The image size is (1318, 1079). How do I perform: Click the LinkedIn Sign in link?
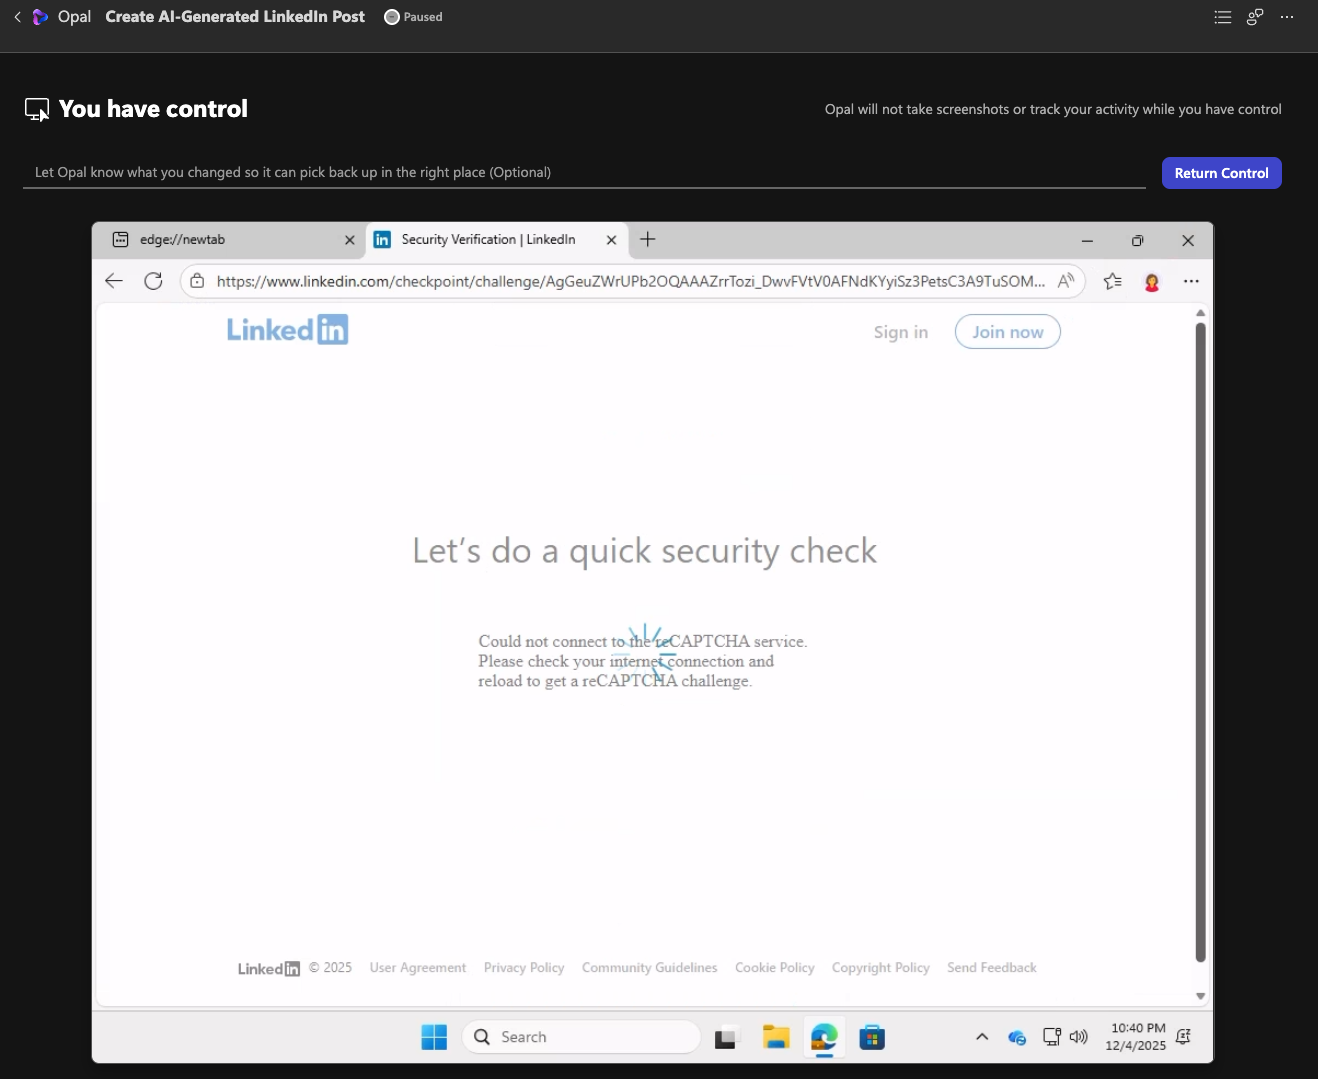coord(900,332)
